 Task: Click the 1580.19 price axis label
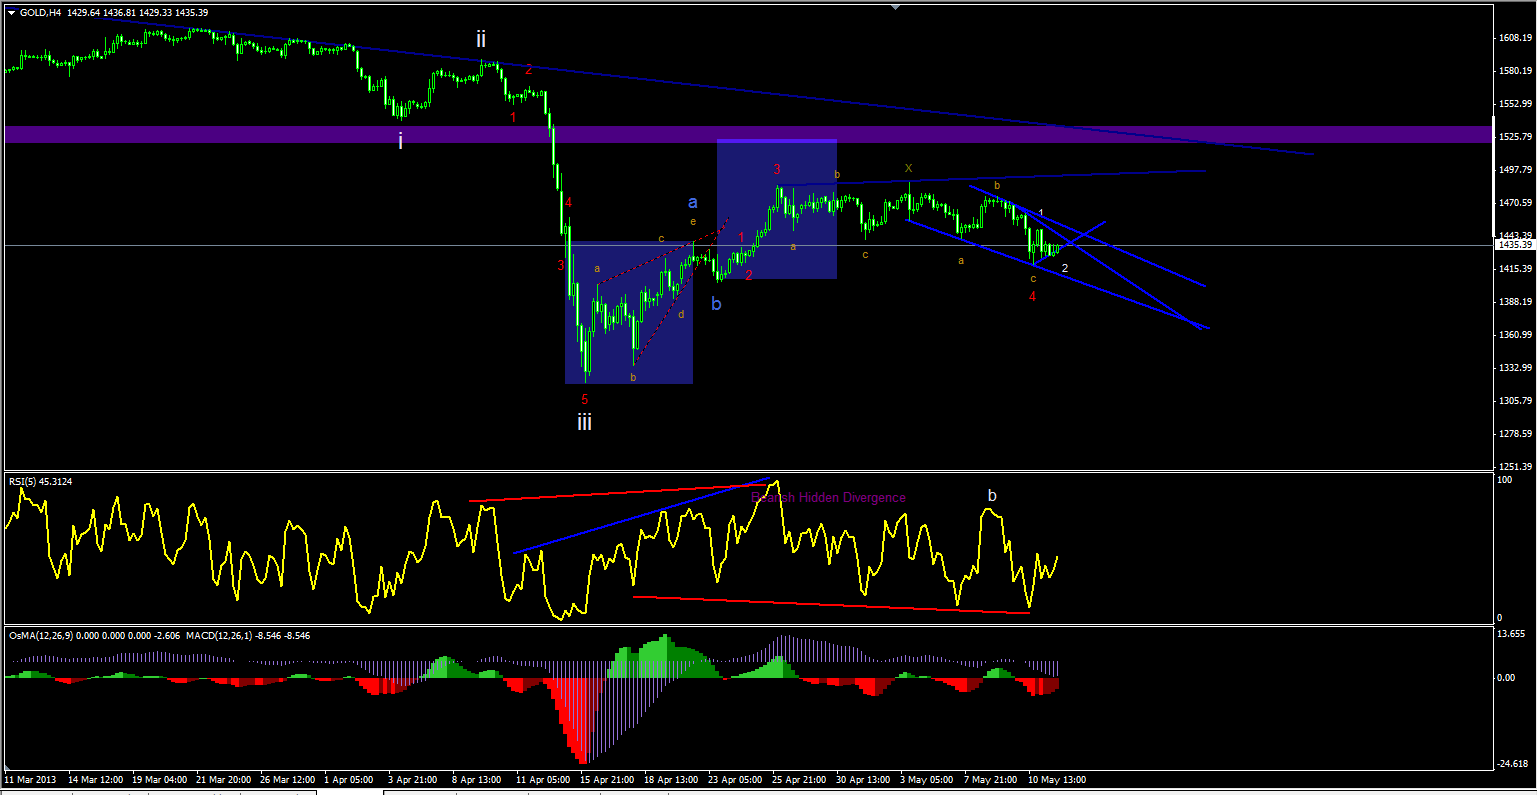pyautogui.click(x=1517, y=71)
